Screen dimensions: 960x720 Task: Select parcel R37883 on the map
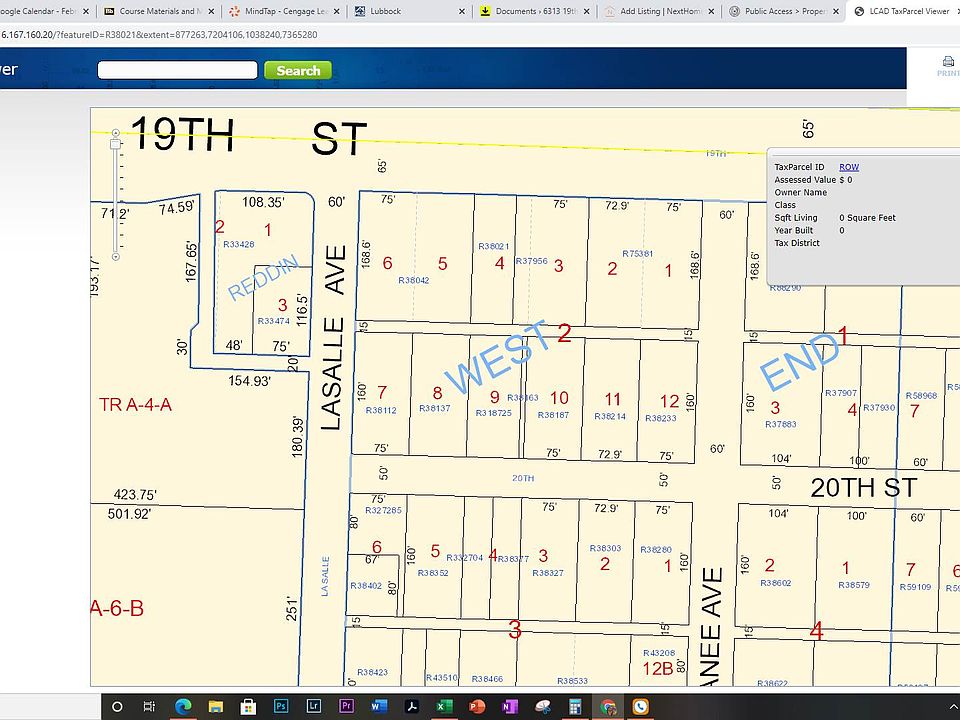[x=781, y=424]
